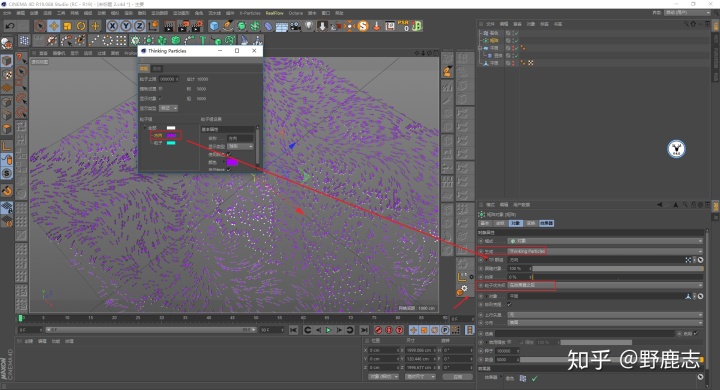Image resolution: width=720 pixels, height=390 pixels.
Task: Open the deformer objects icon
Action: point(269,26)
